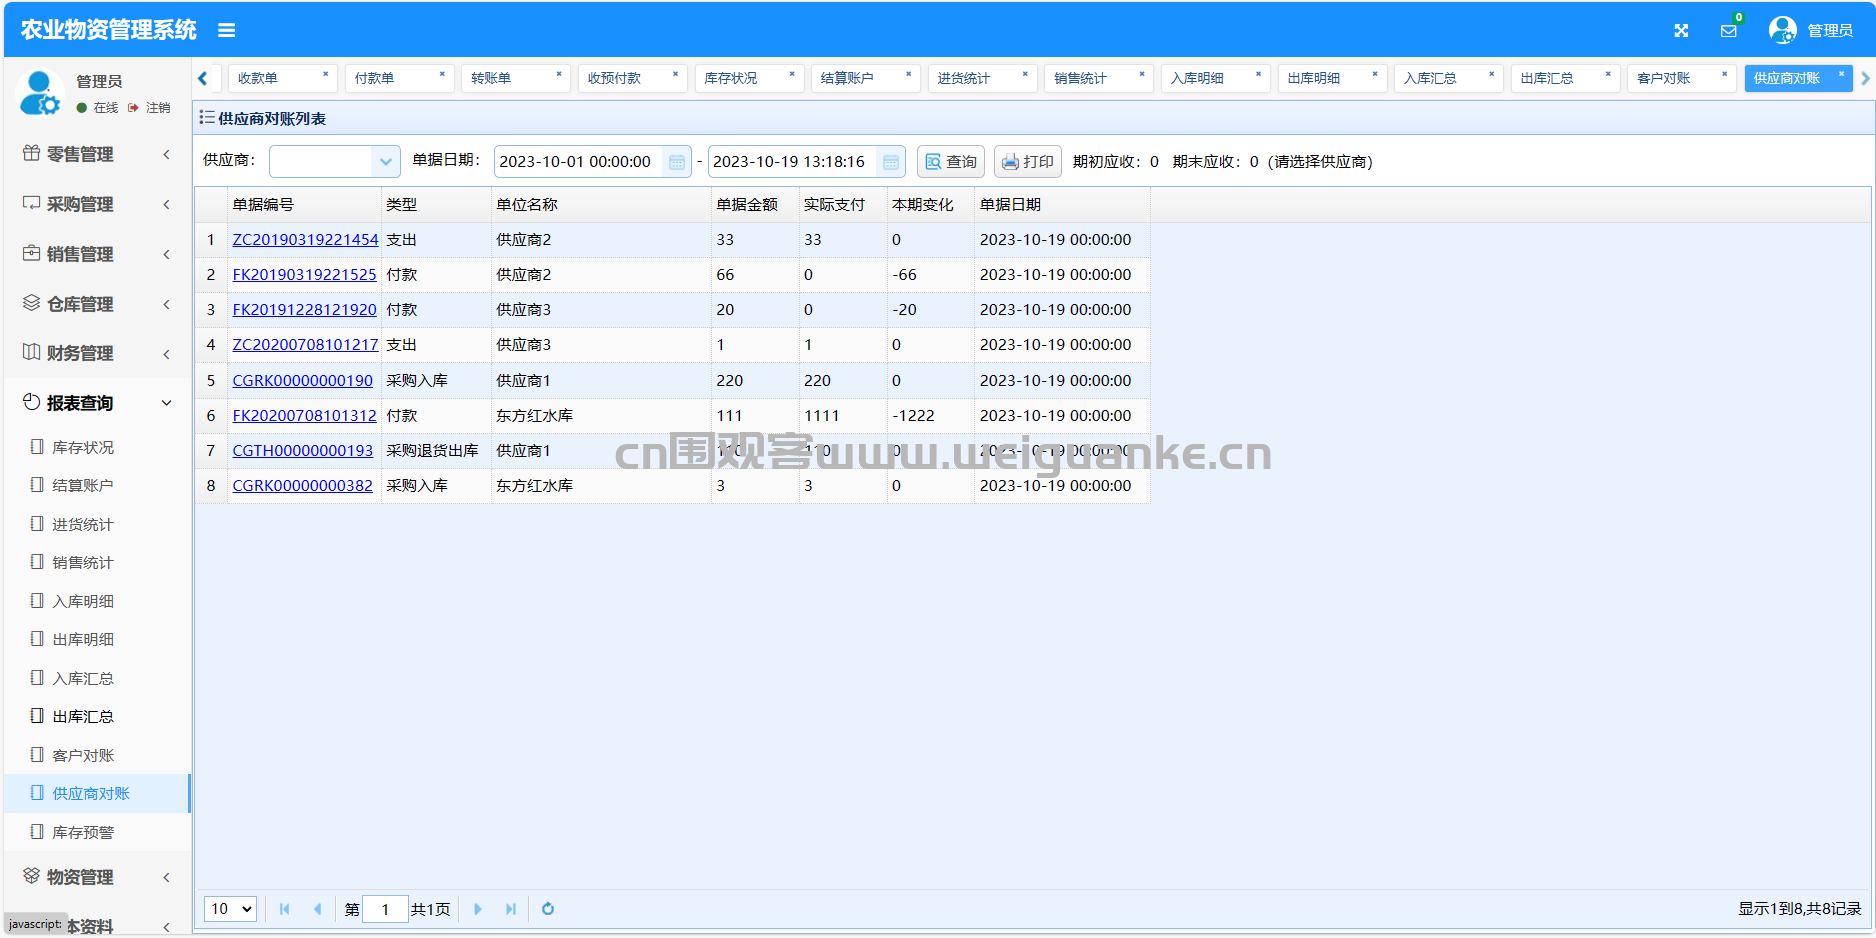Open the mail messages icon
This screenshot has width=1876, height=938.
1728,31
